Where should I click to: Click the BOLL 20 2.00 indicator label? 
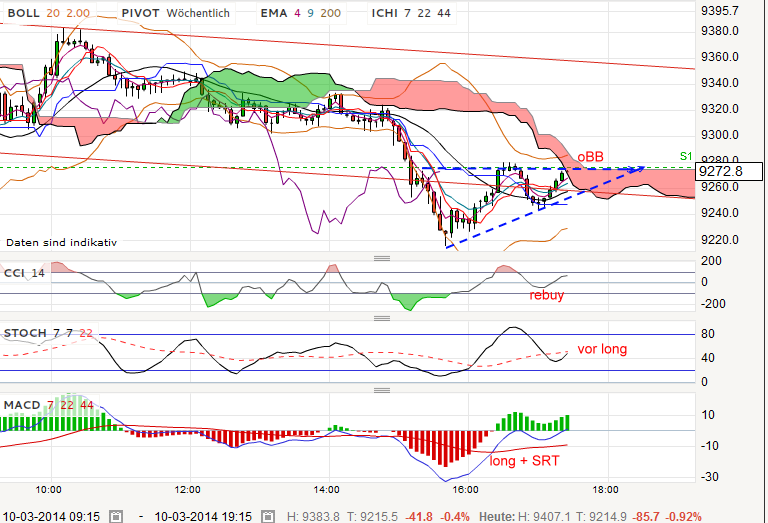pyautogui.click(x=48, y=13)
